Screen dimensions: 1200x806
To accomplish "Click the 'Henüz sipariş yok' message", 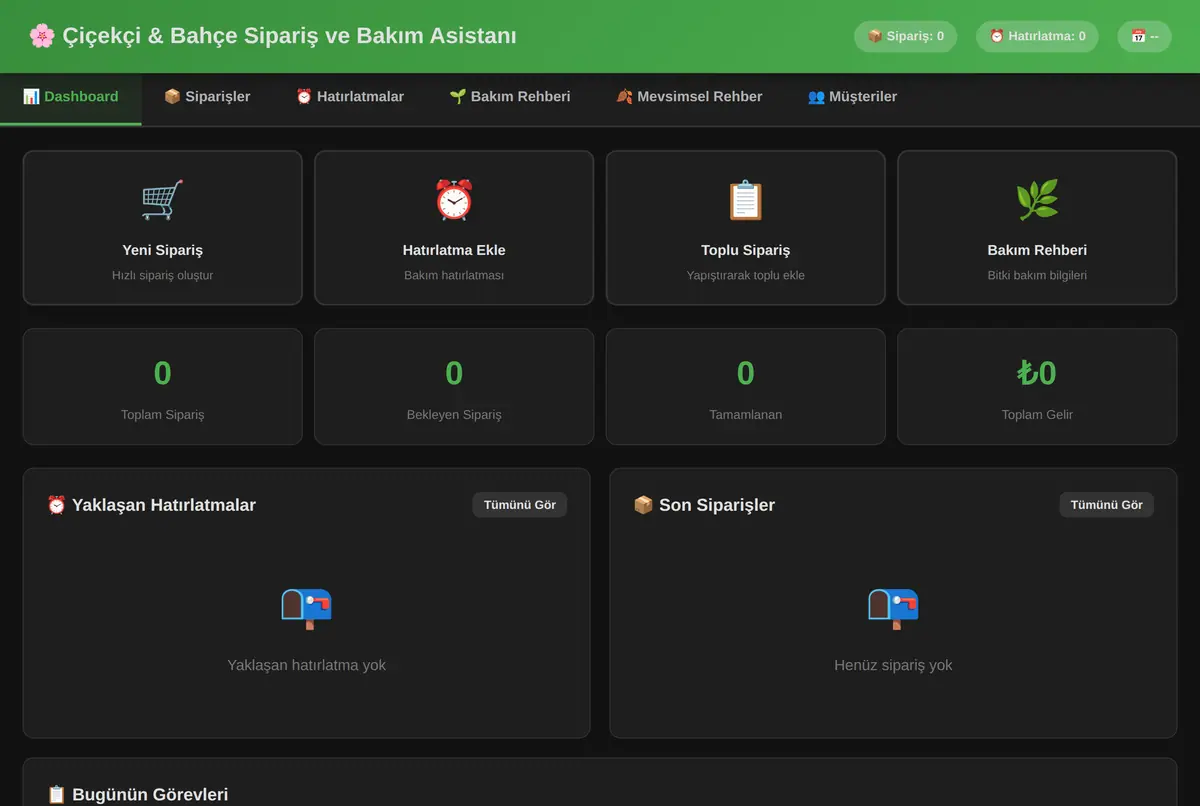I will point(893,665).
